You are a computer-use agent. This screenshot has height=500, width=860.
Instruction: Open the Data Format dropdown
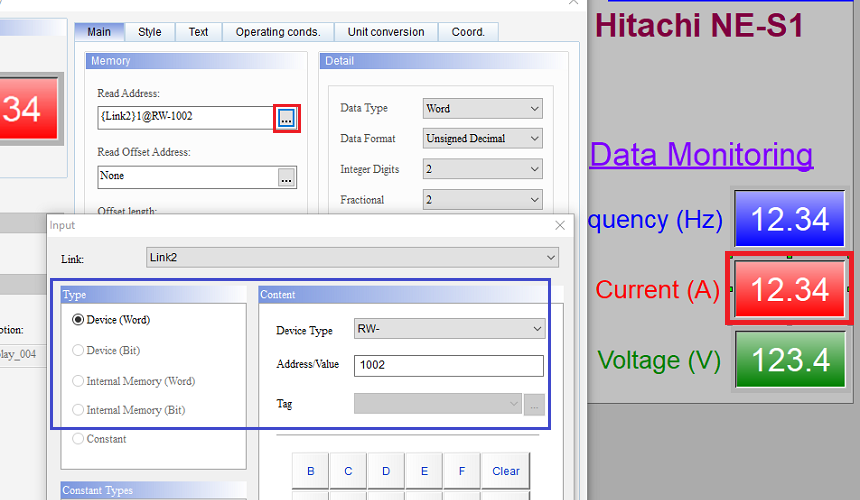(483, 139)
